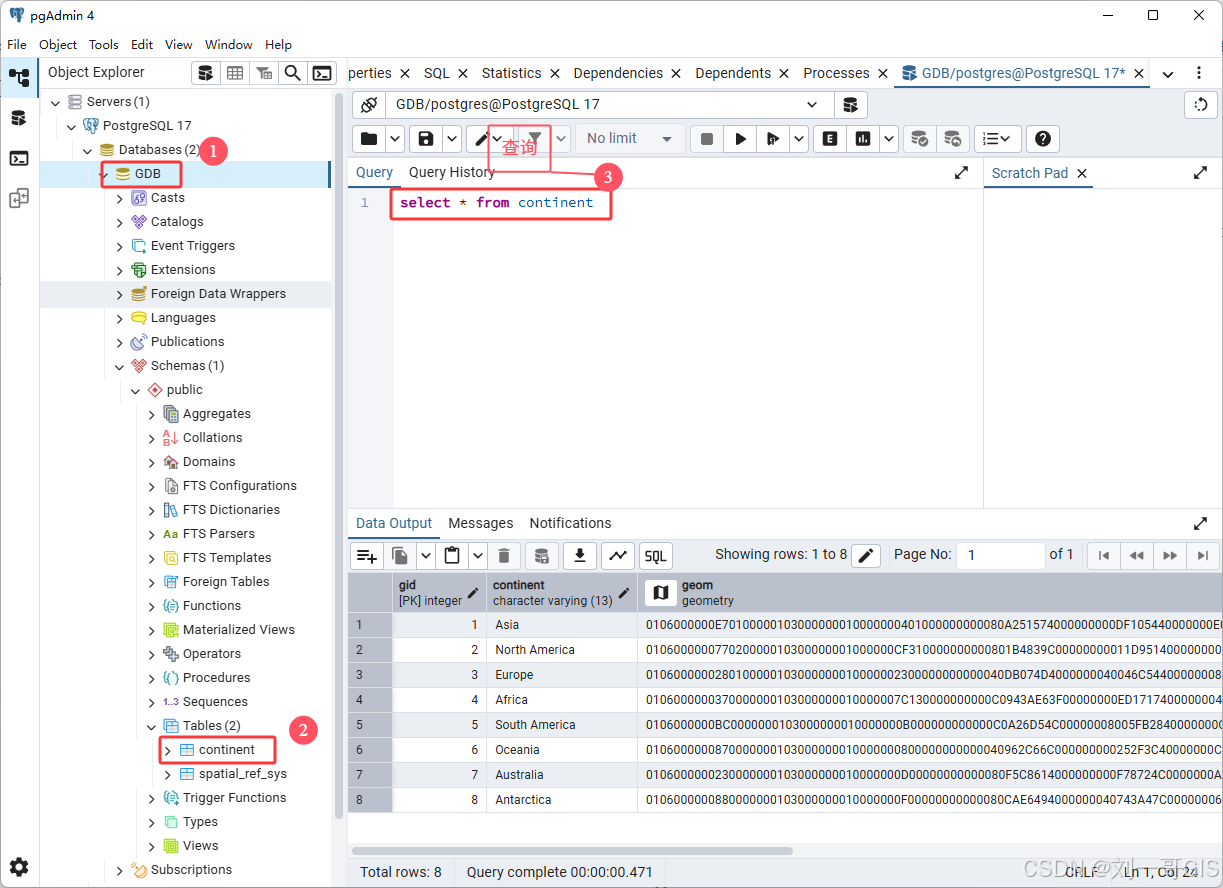
Task: Open the Query Tool from Object Explorer header
Action: pos(205,72)
